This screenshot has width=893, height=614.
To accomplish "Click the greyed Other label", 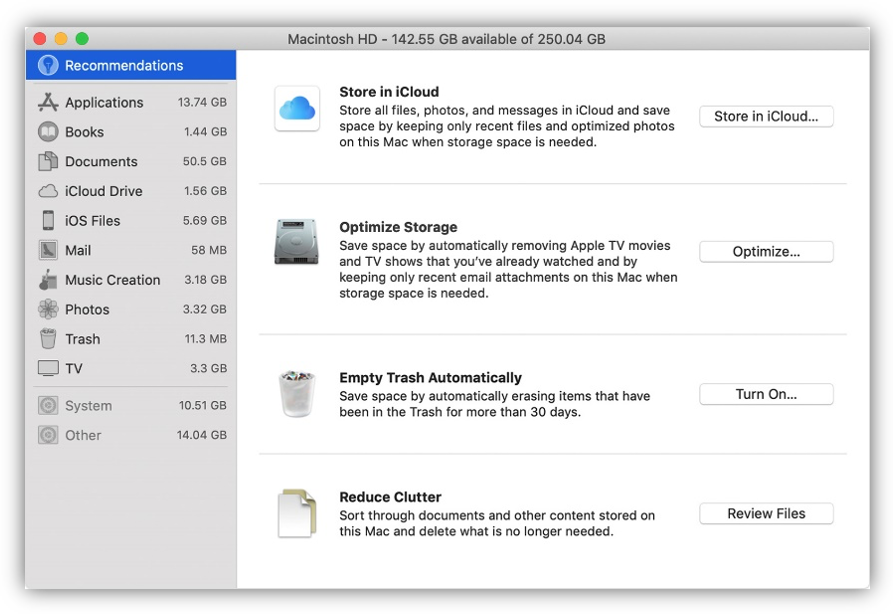I will (x=83, y=435).
